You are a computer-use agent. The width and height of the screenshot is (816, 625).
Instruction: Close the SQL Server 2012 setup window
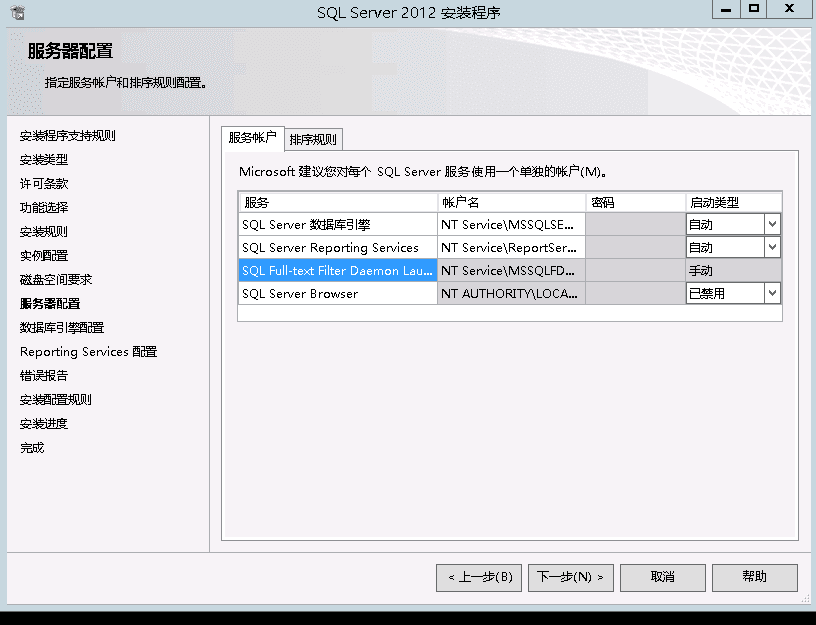click(x=789, y=9)
